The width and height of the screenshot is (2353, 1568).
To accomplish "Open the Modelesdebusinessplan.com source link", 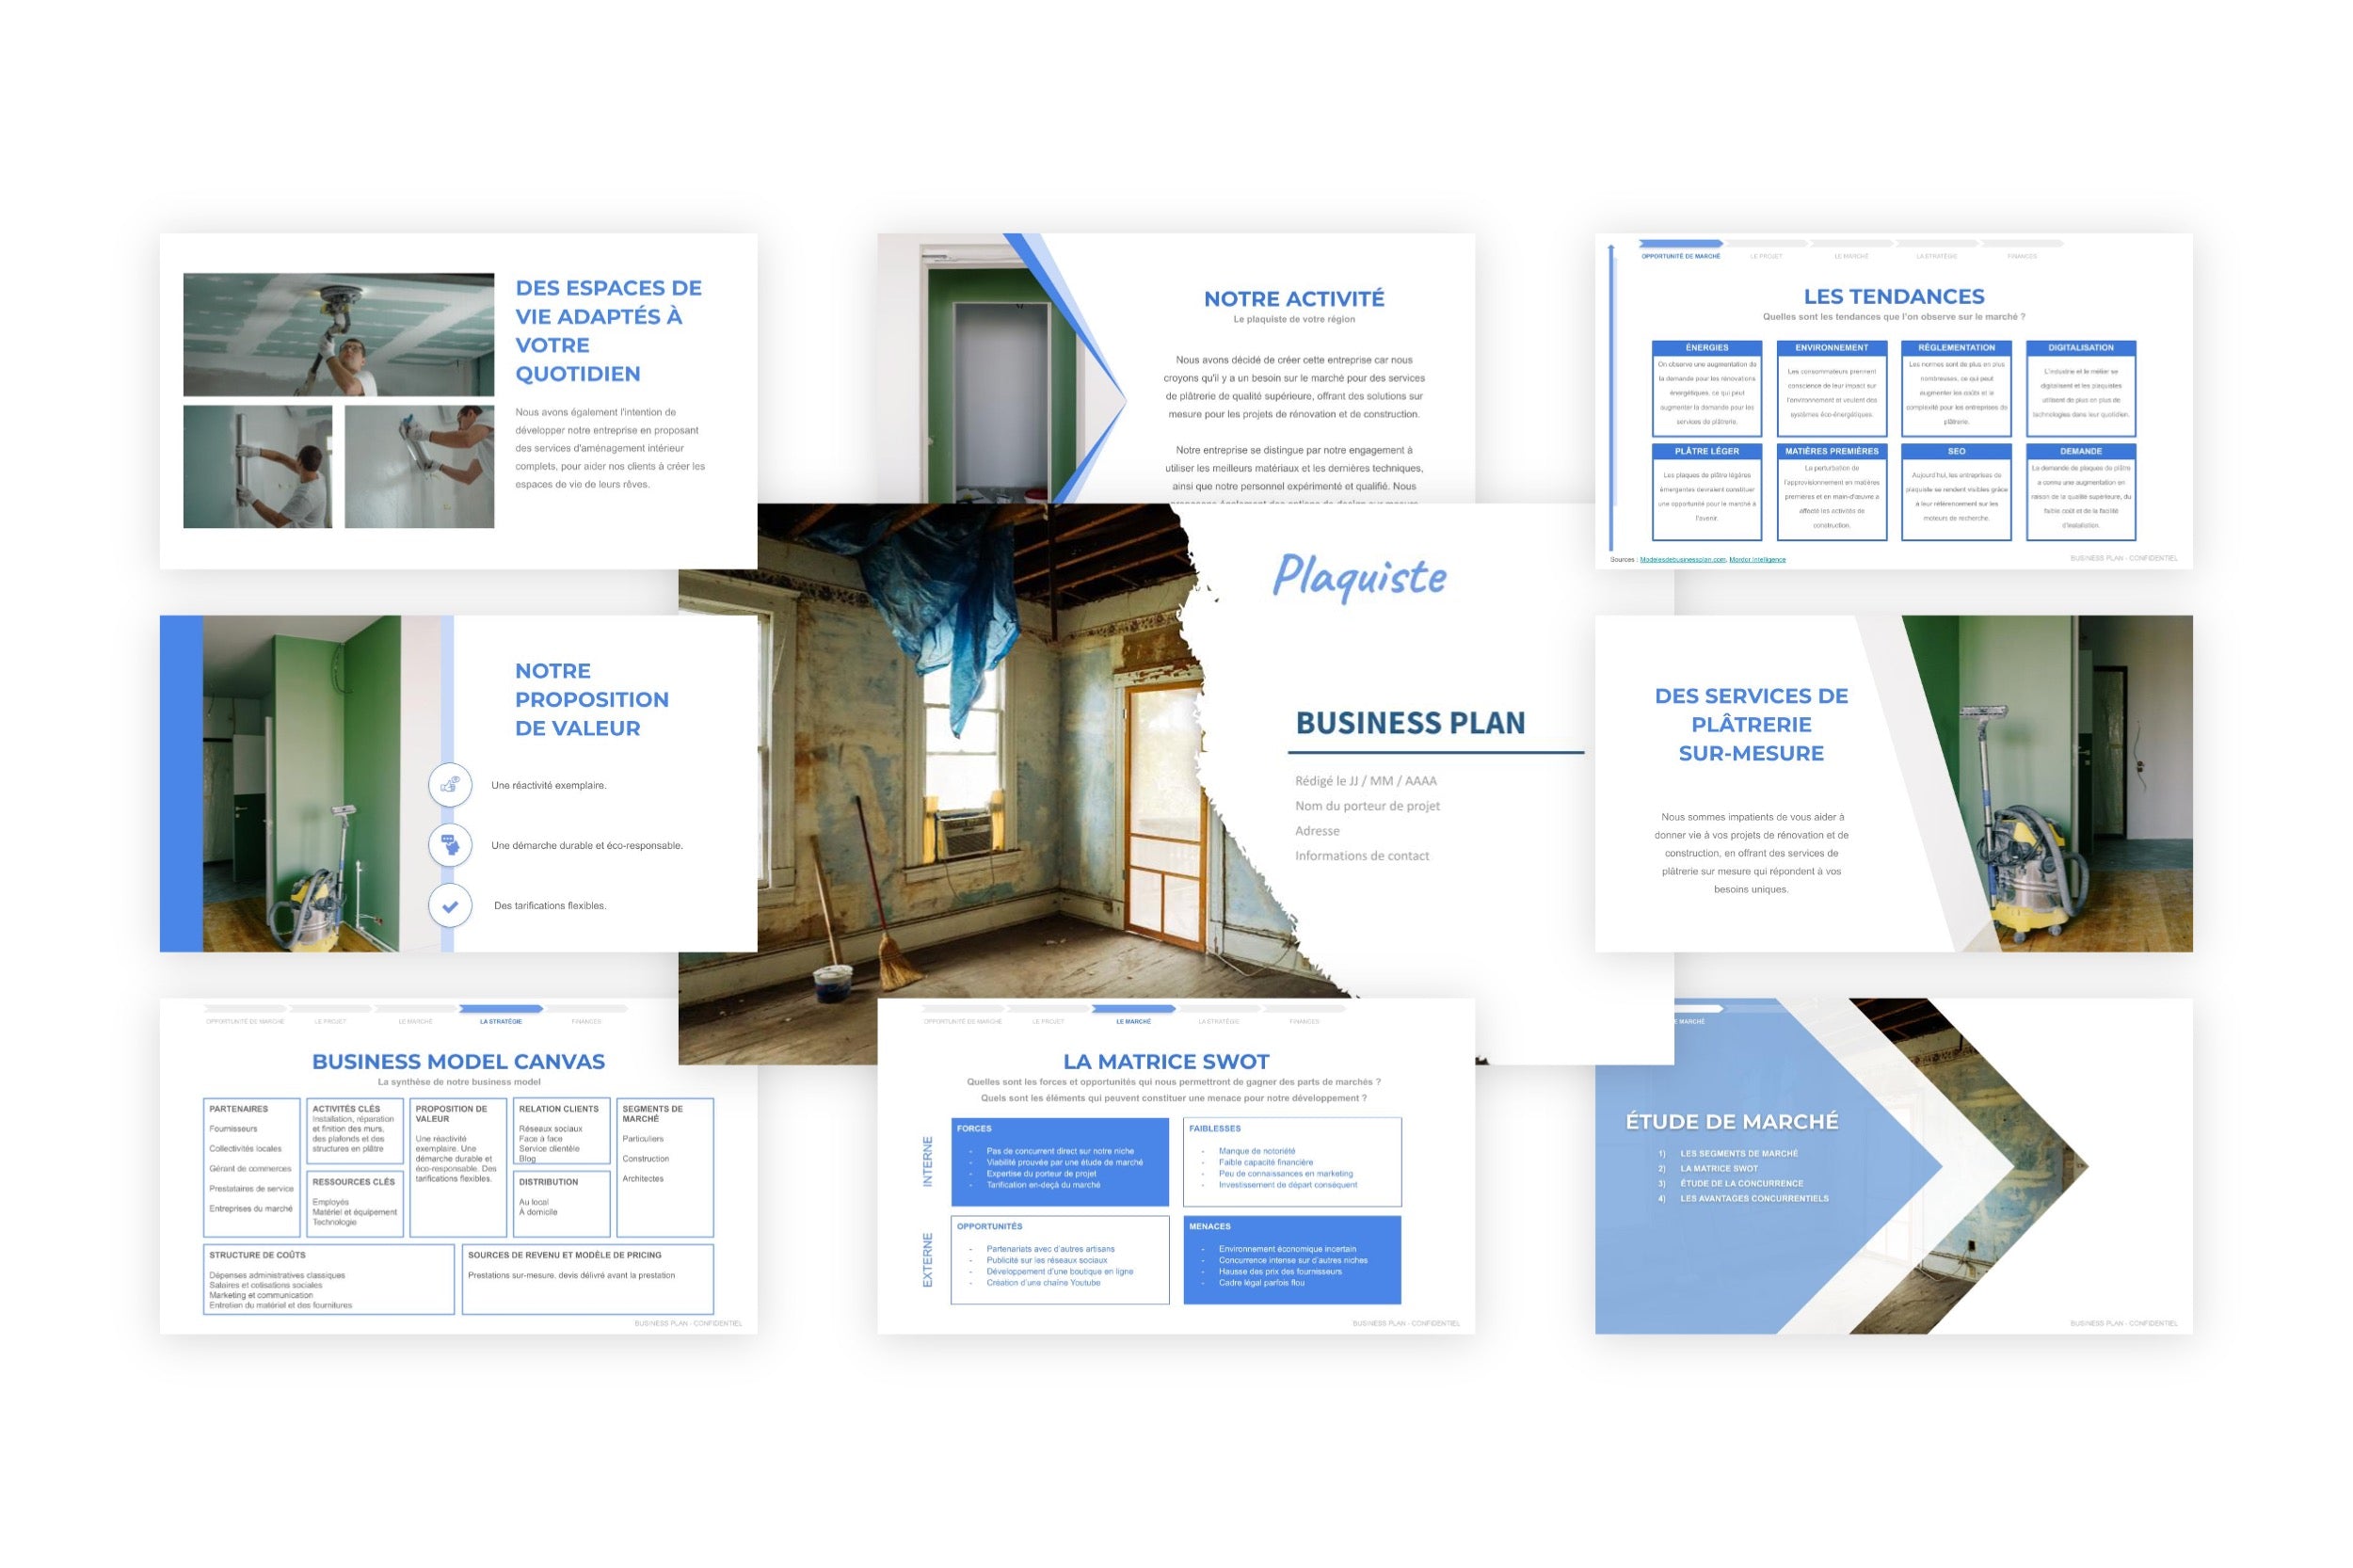I will 1682,560.
